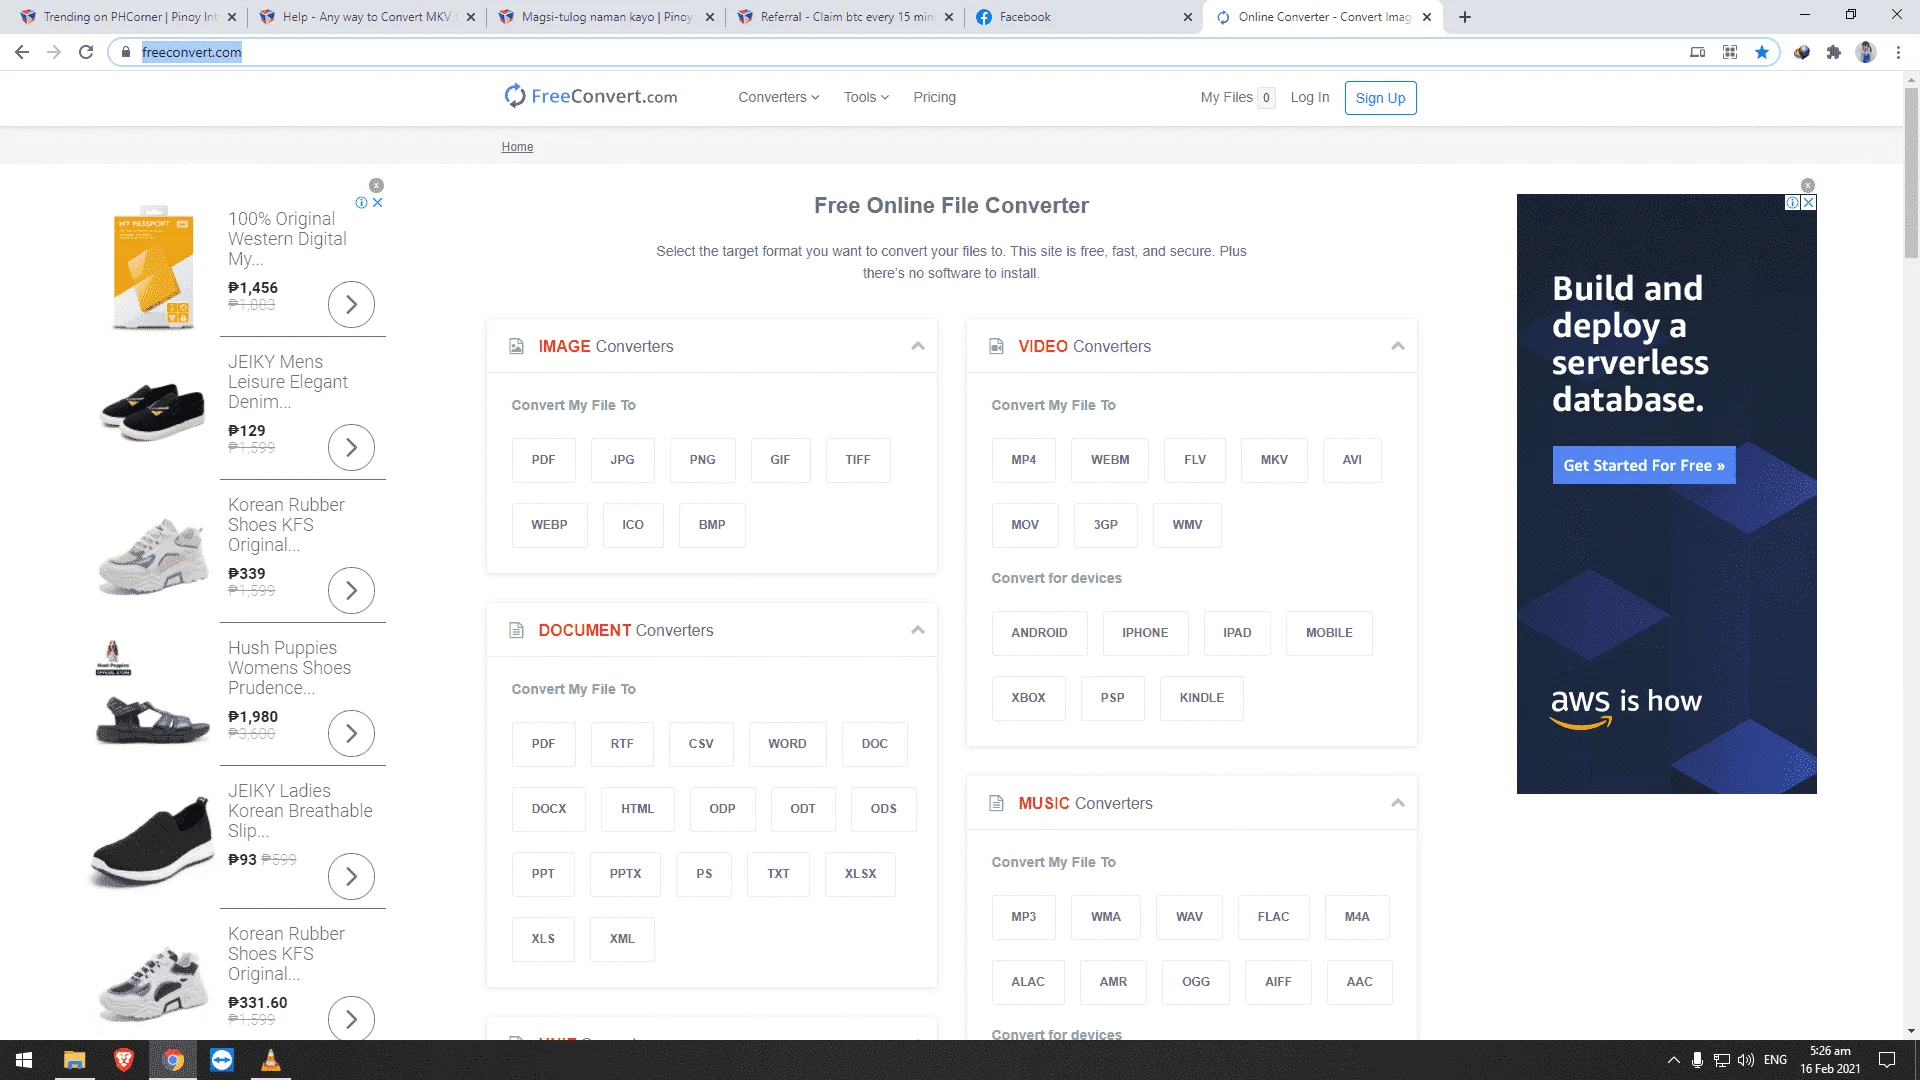This screenshot has height=1080, width=1920.
Task: Choose DOCX document converter
Action: [x=549, y=809]
